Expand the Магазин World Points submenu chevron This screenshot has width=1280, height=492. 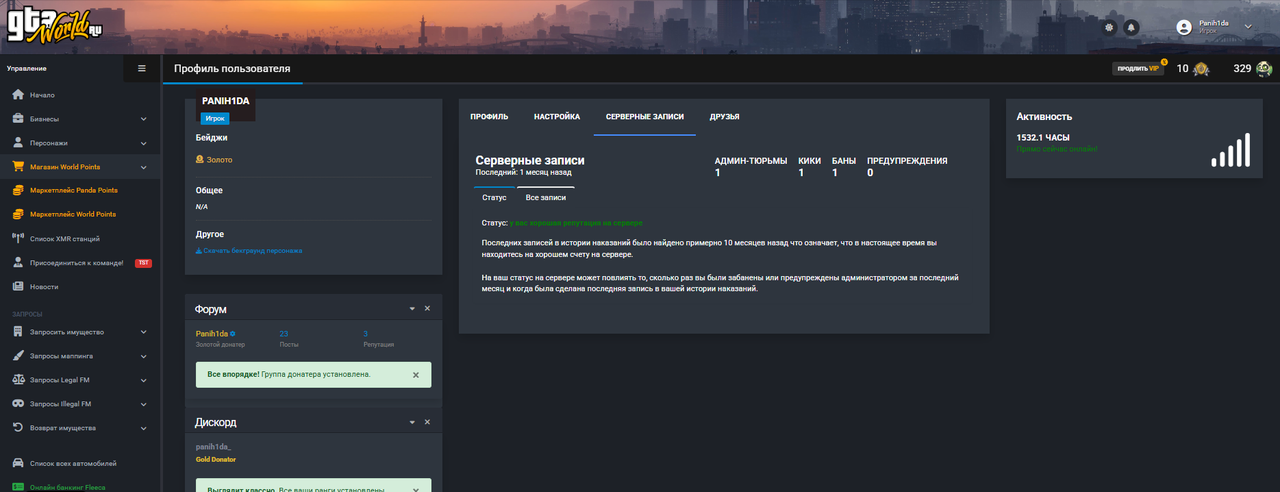(143, 167)
